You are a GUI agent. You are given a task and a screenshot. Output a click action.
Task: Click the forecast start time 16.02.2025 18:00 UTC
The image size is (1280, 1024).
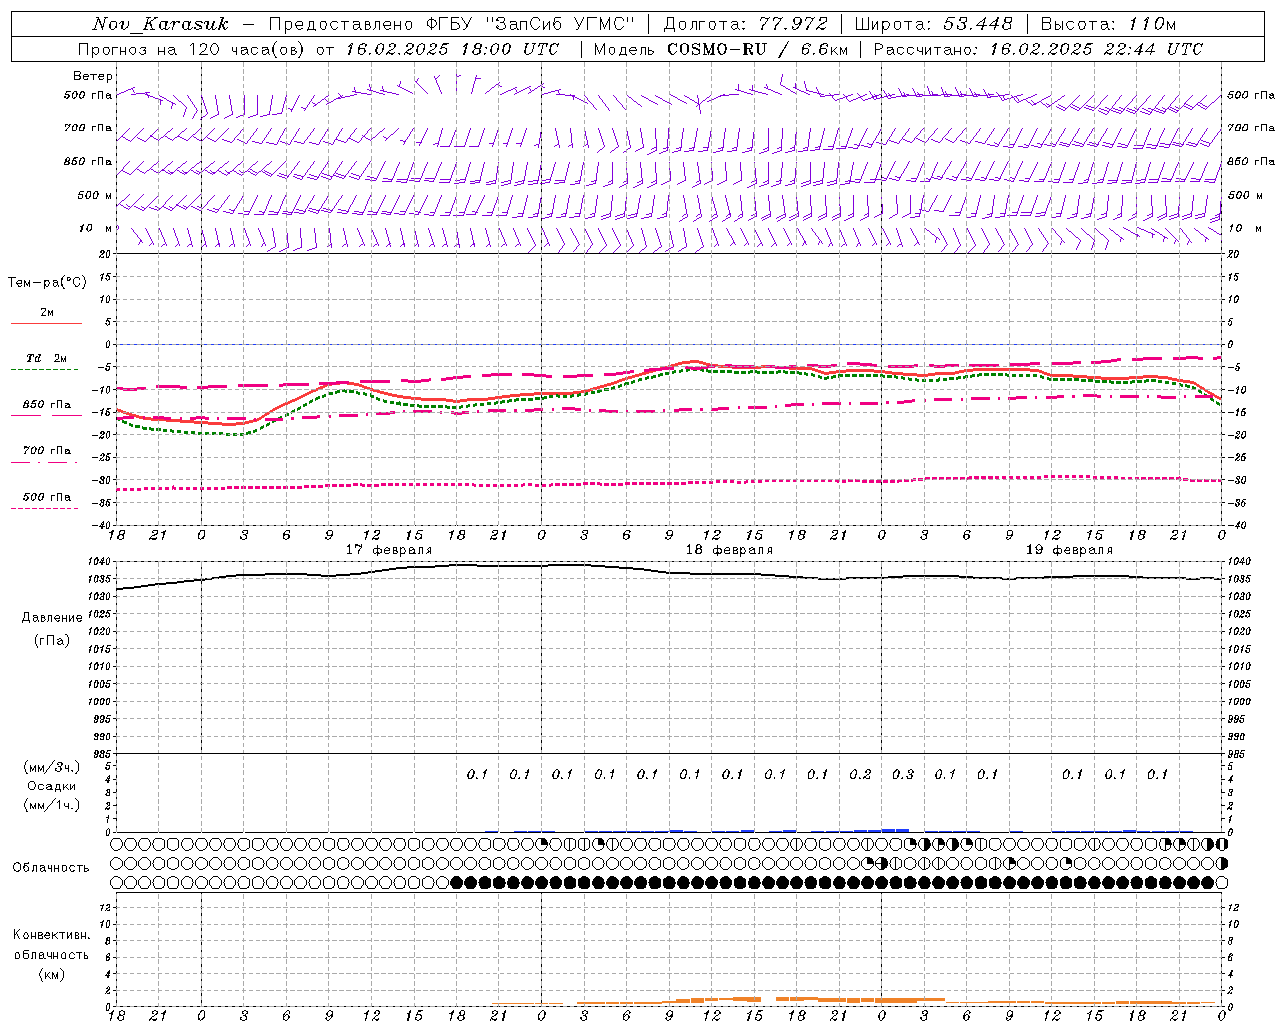(x=453, y=49)
